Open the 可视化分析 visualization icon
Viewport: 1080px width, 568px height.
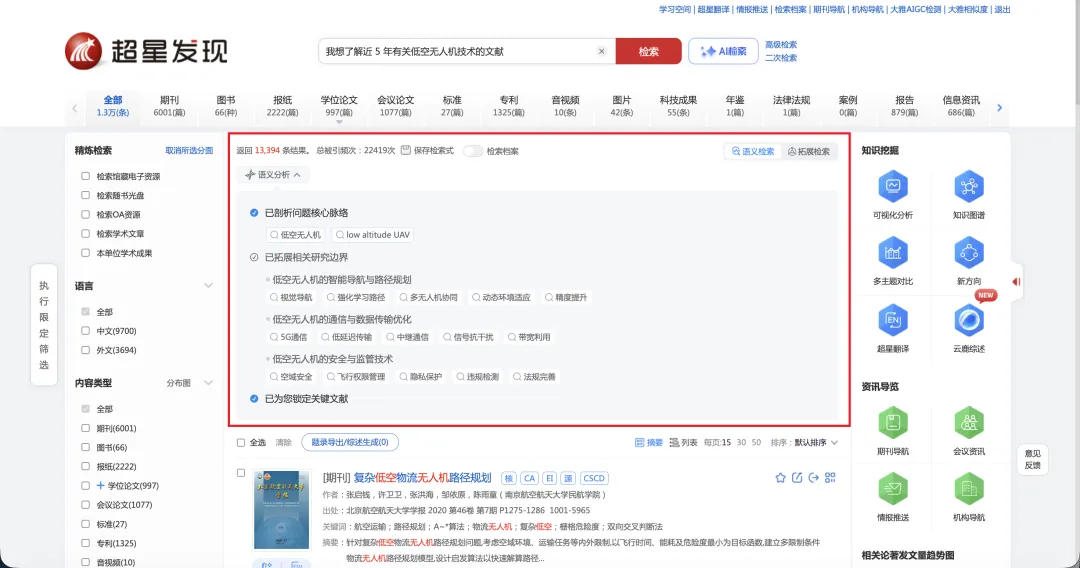[x=892, y=187]
